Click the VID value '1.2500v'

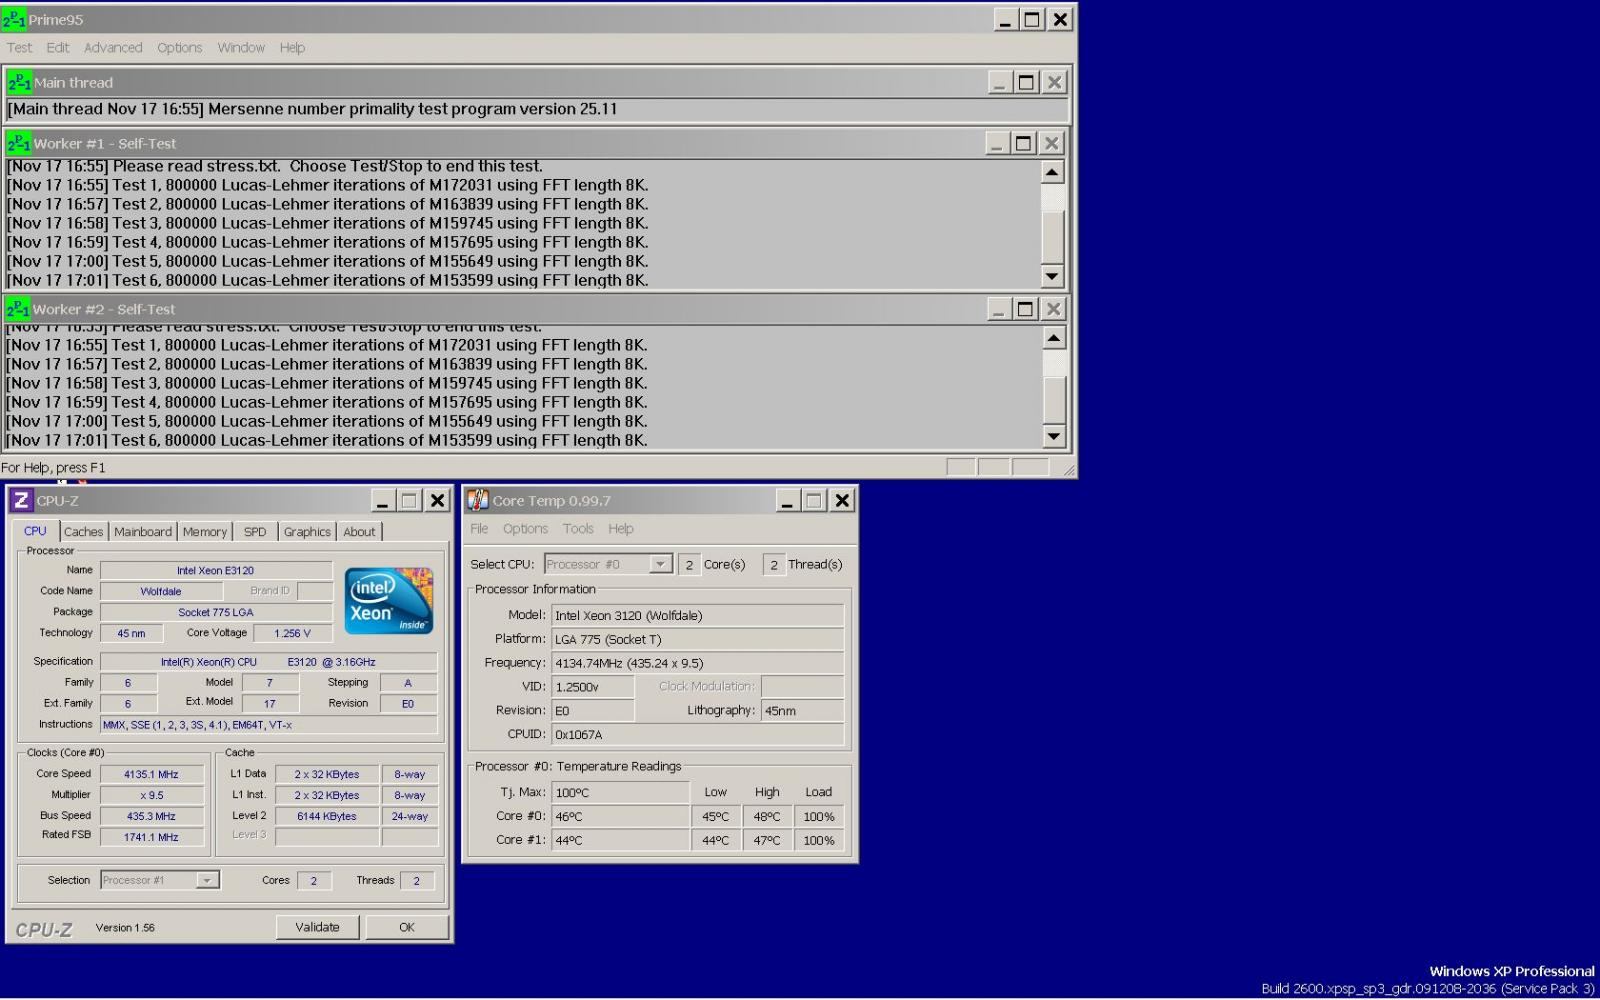(x=593, y=686)
